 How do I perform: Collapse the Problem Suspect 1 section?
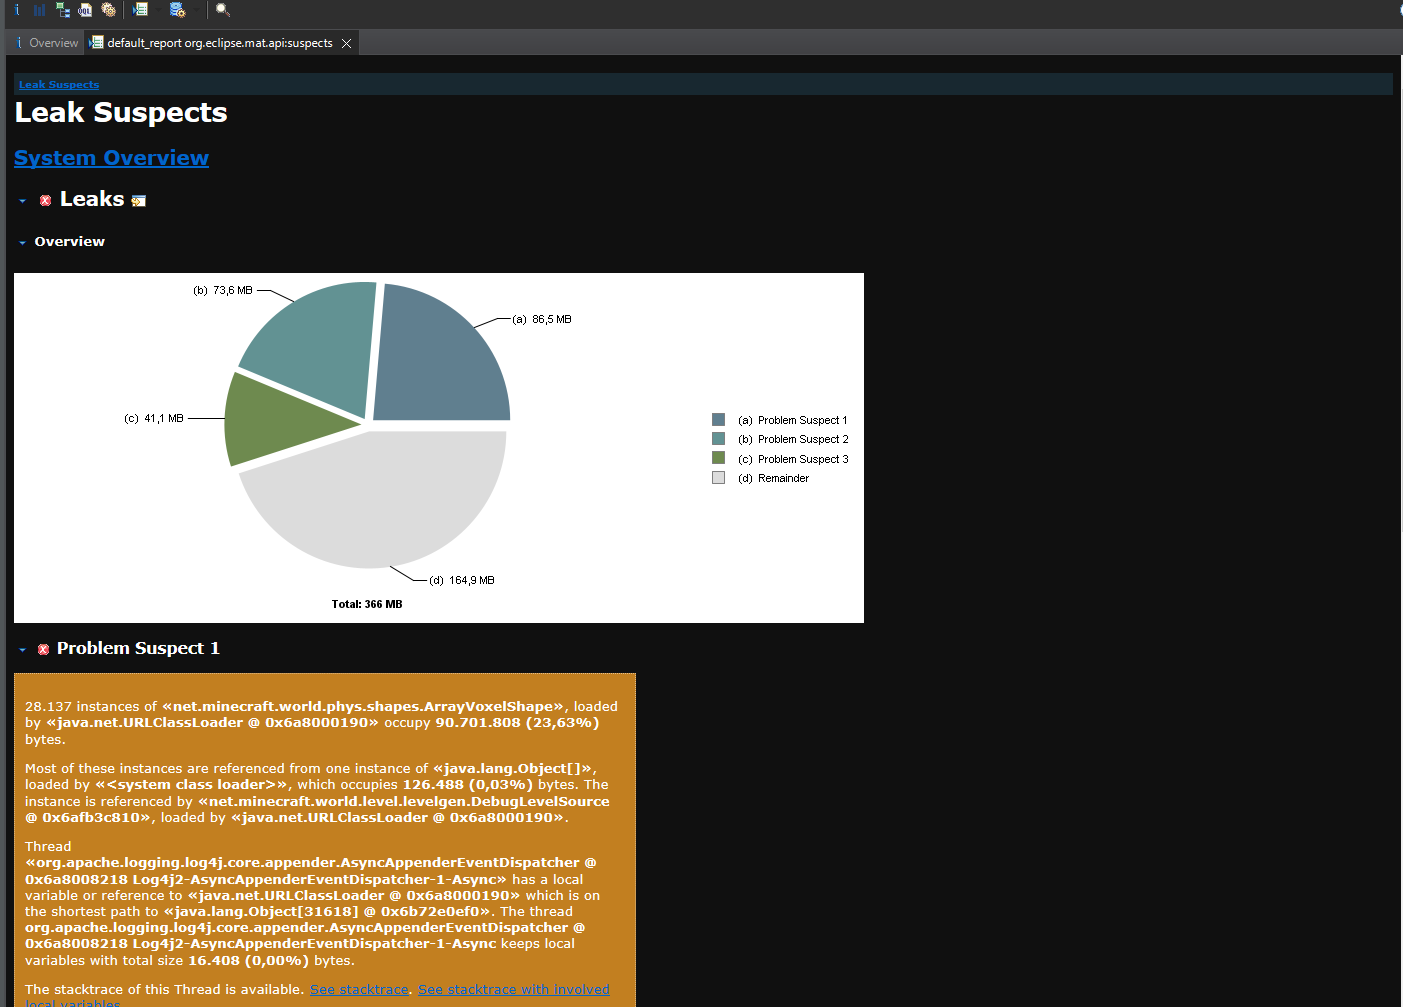pyautogui.click(x=22, y=650)
